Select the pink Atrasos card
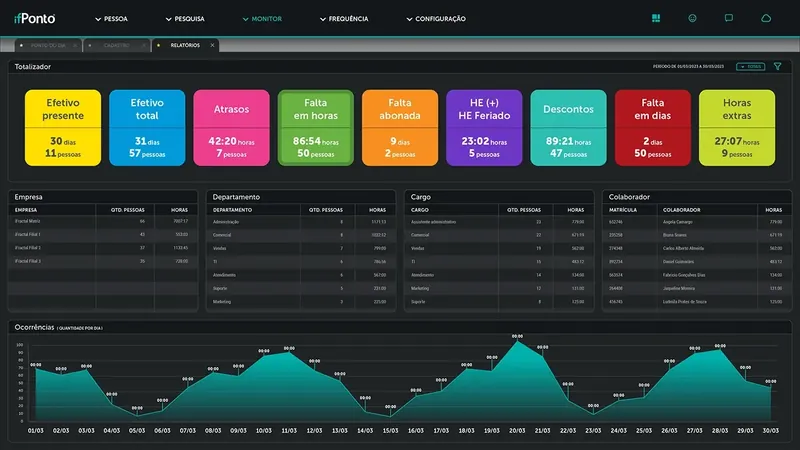Image resolution: width=800 pixels, height=450 pixels. (231, 128)
